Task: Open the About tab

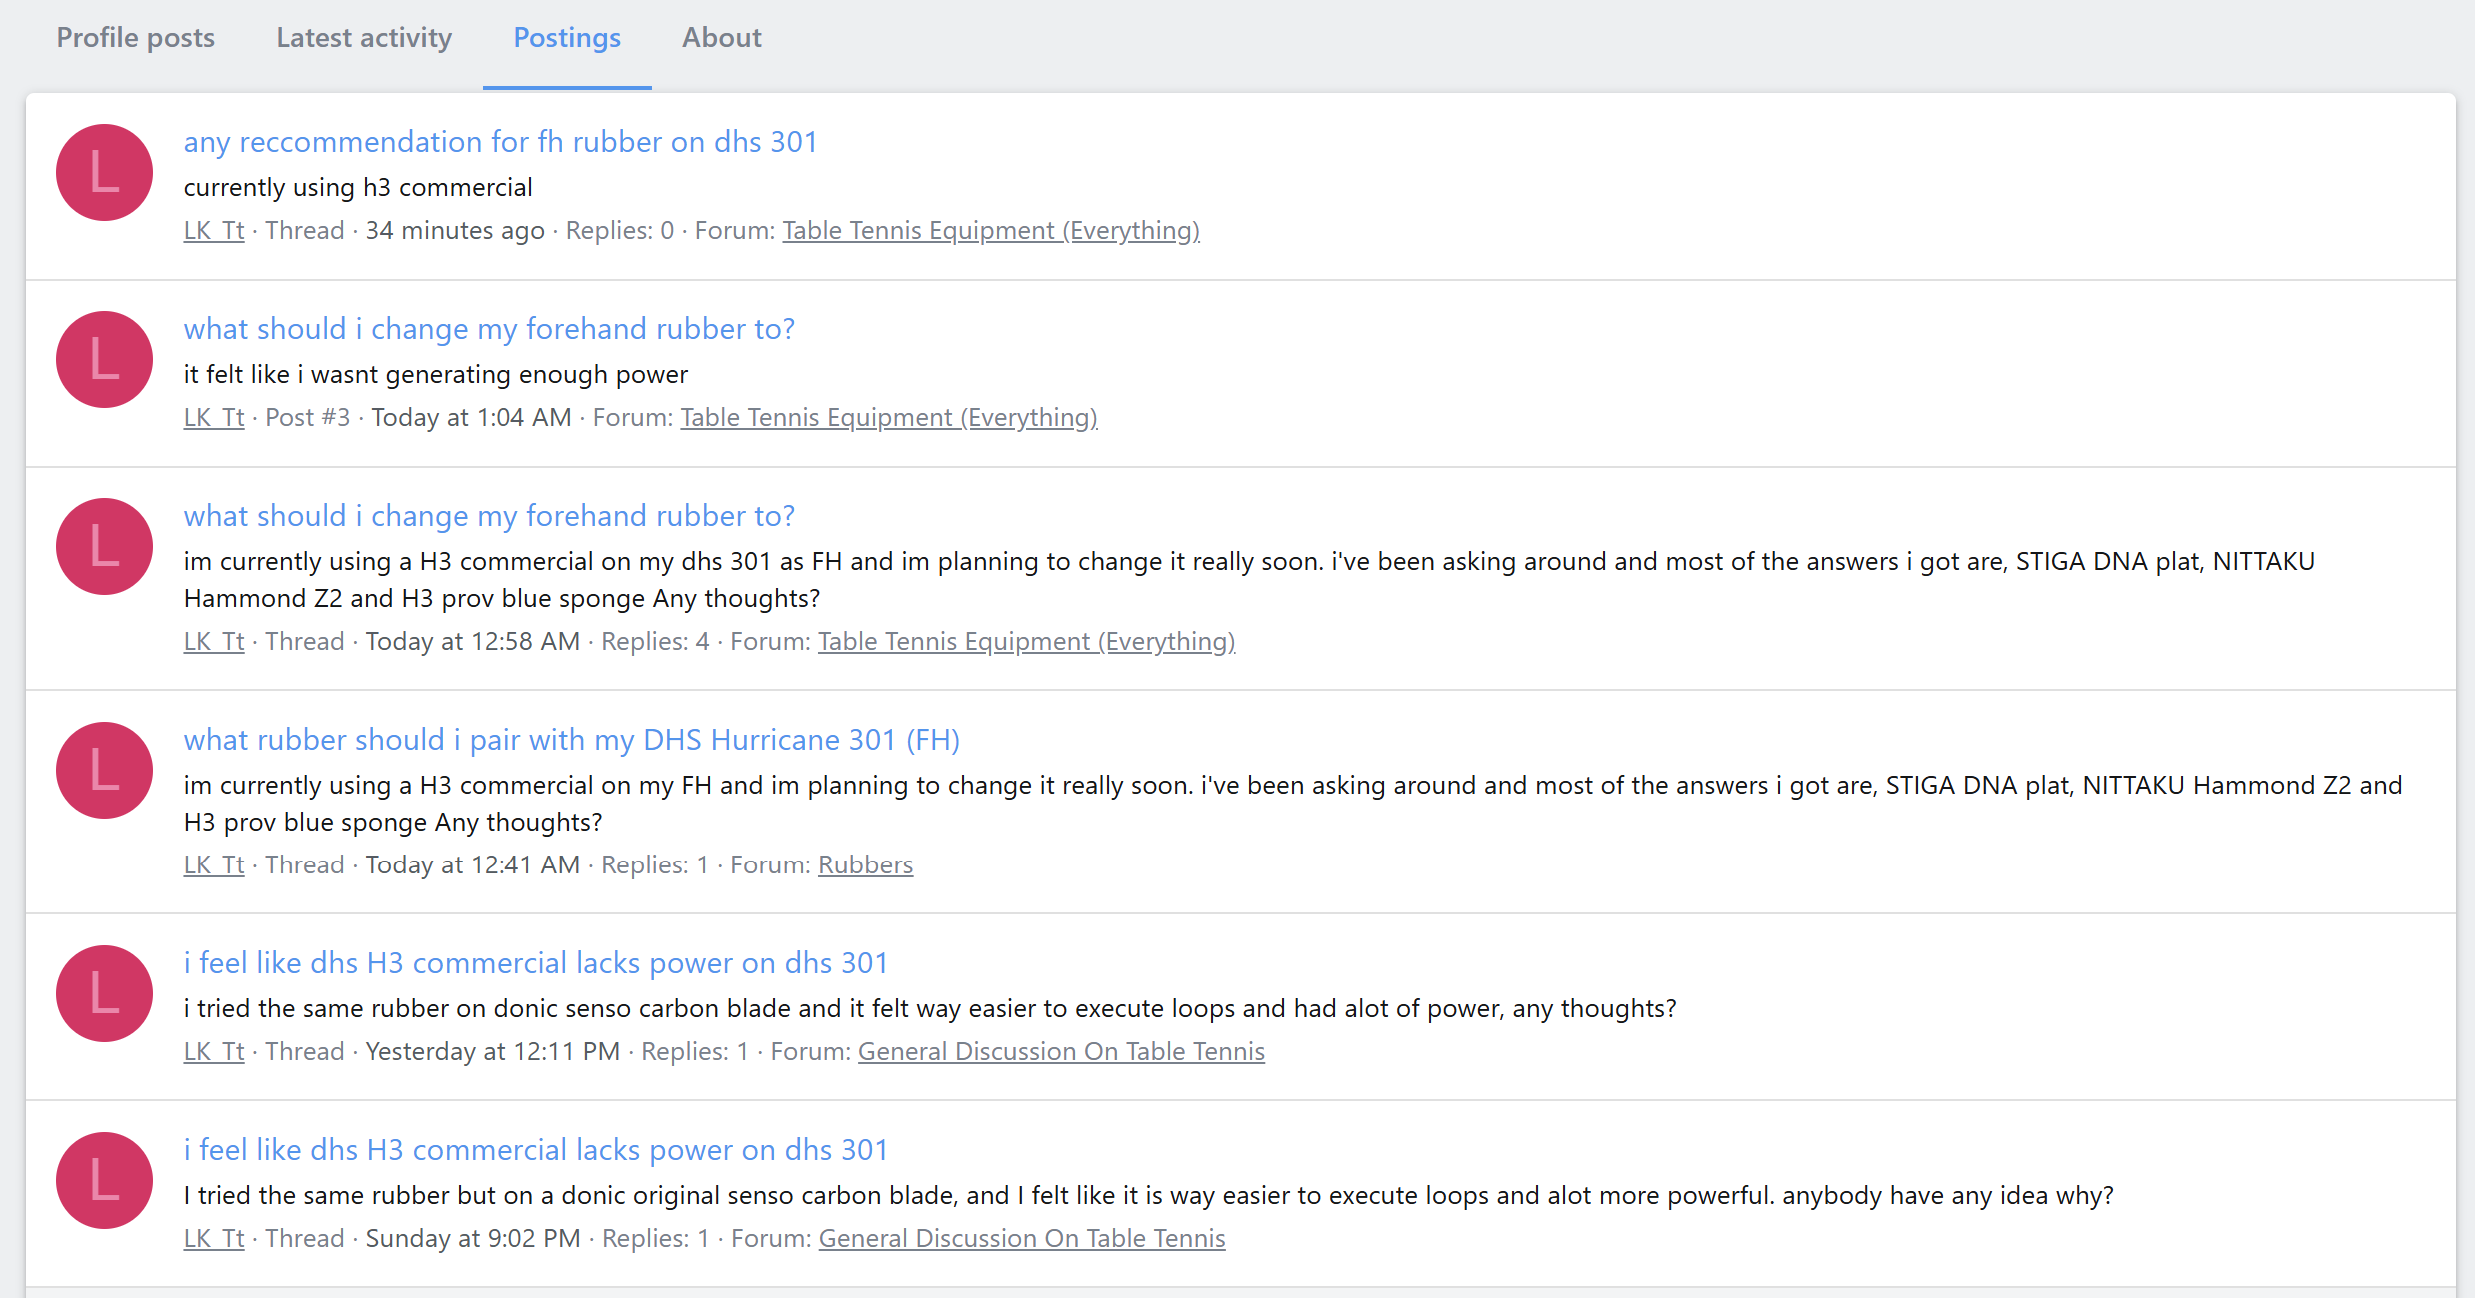Action: [x=722, y=38]
